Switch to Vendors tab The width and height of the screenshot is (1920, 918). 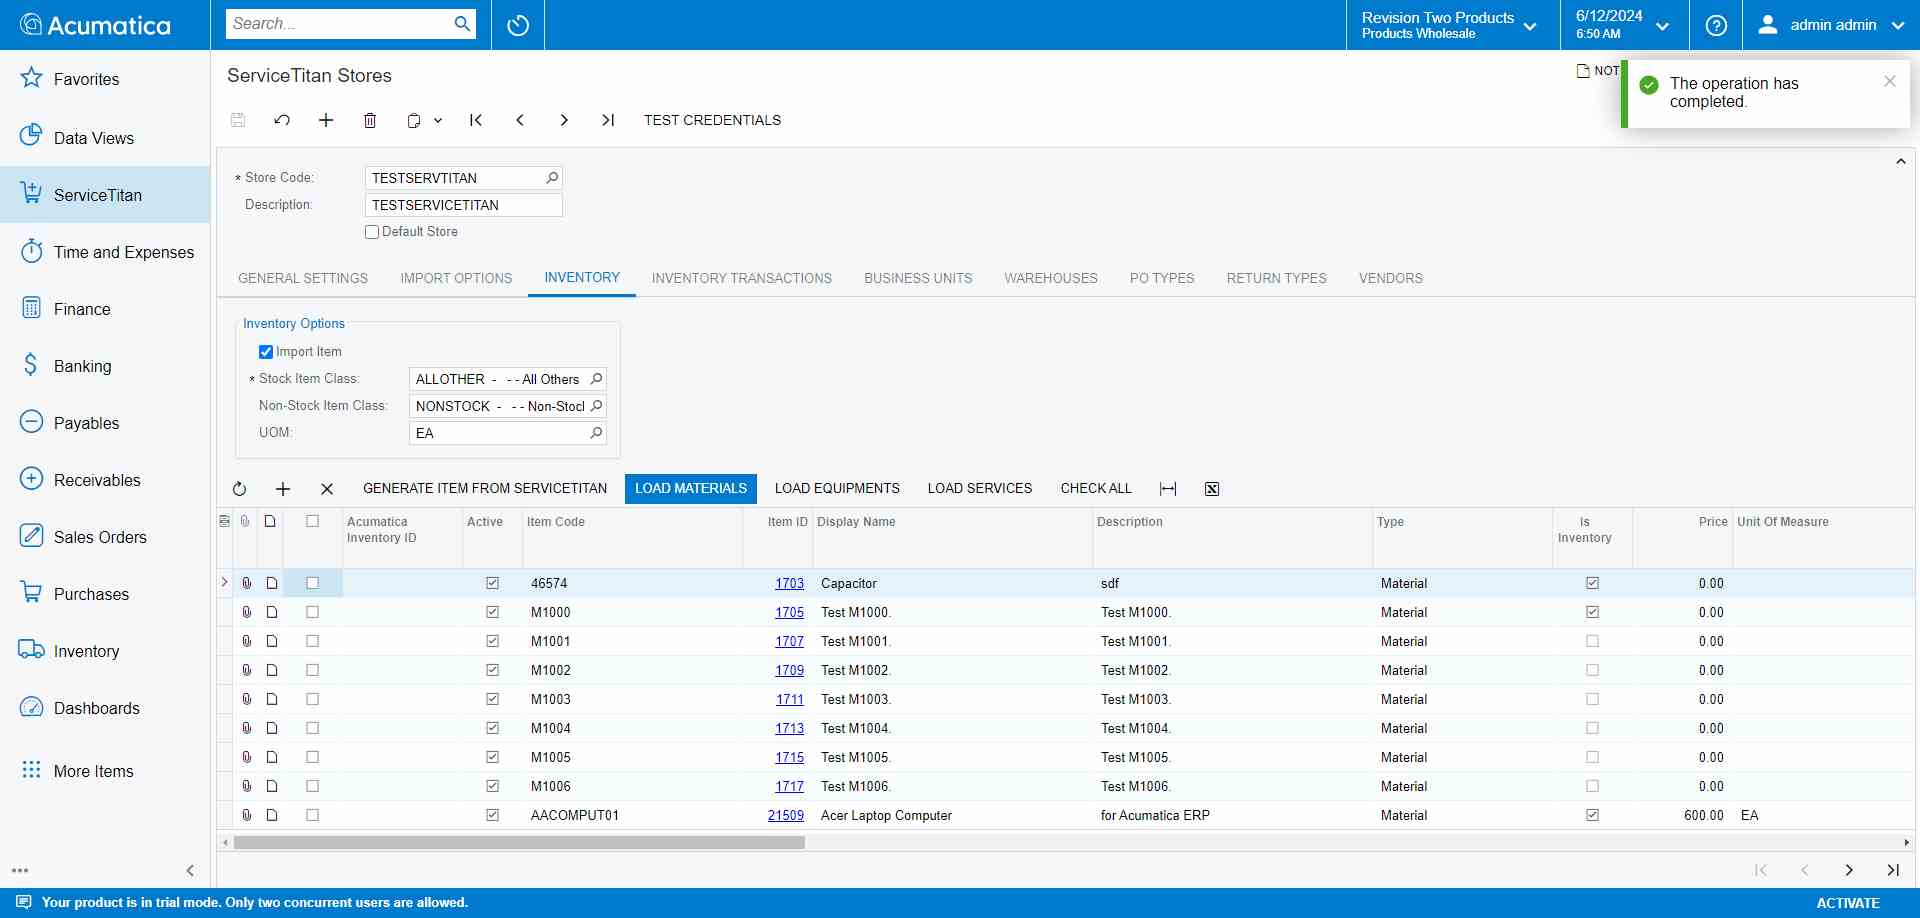(x=1390, y=278)
